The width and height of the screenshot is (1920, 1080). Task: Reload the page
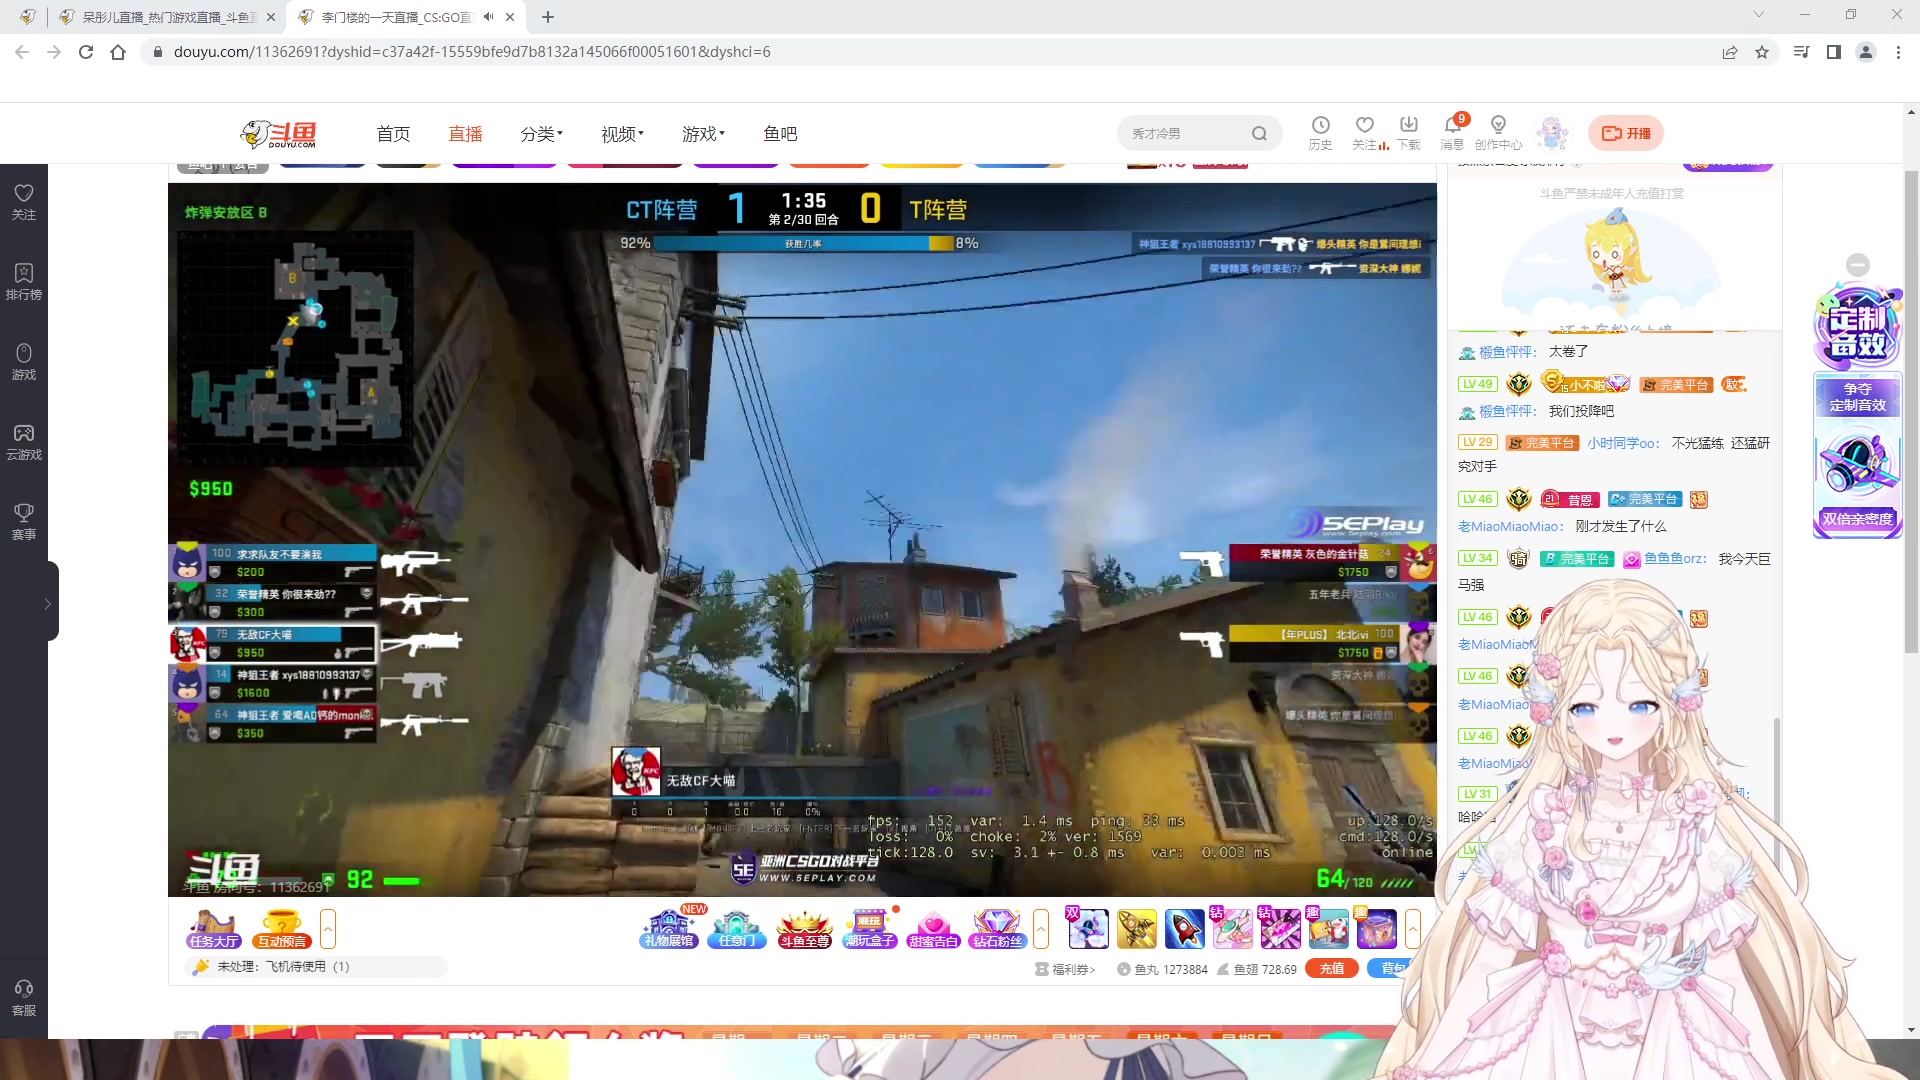point(86,52)
